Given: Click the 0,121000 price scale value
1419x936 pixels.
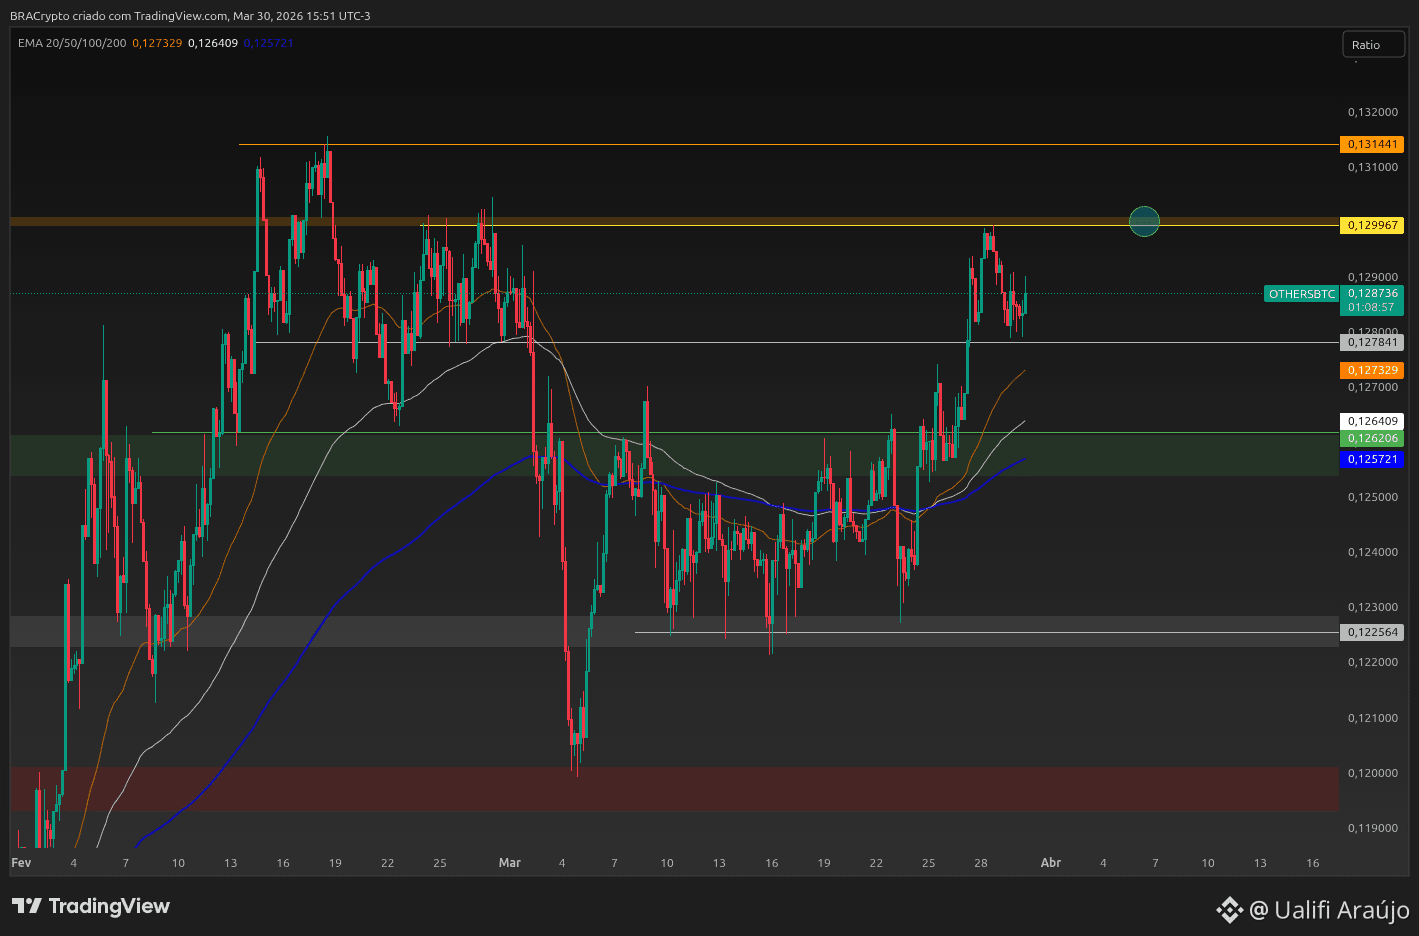Looking at the screenshot, I should tap(1373, 718).
